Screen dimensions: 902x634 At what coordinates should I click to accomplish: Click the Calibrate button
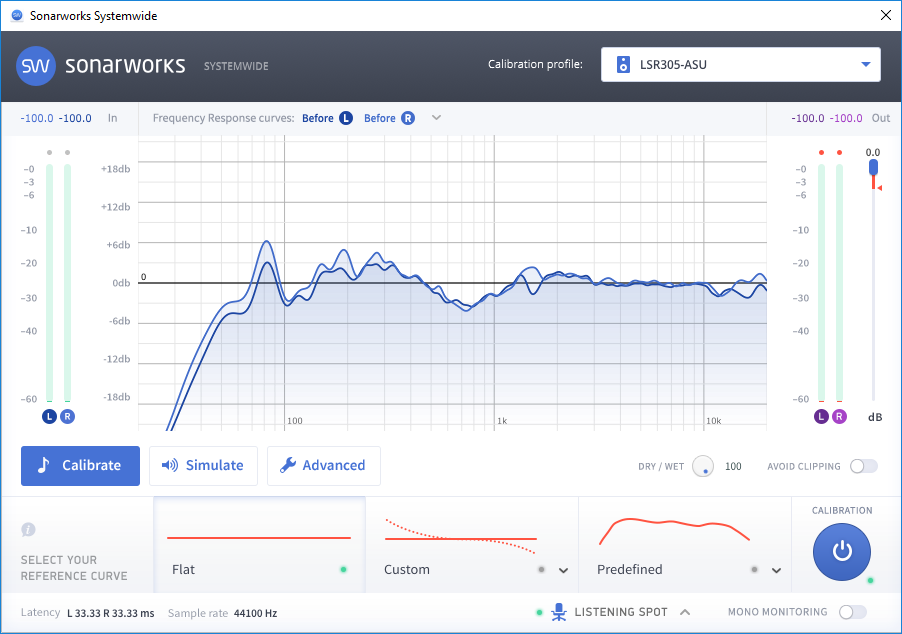[x=81, y=465]
